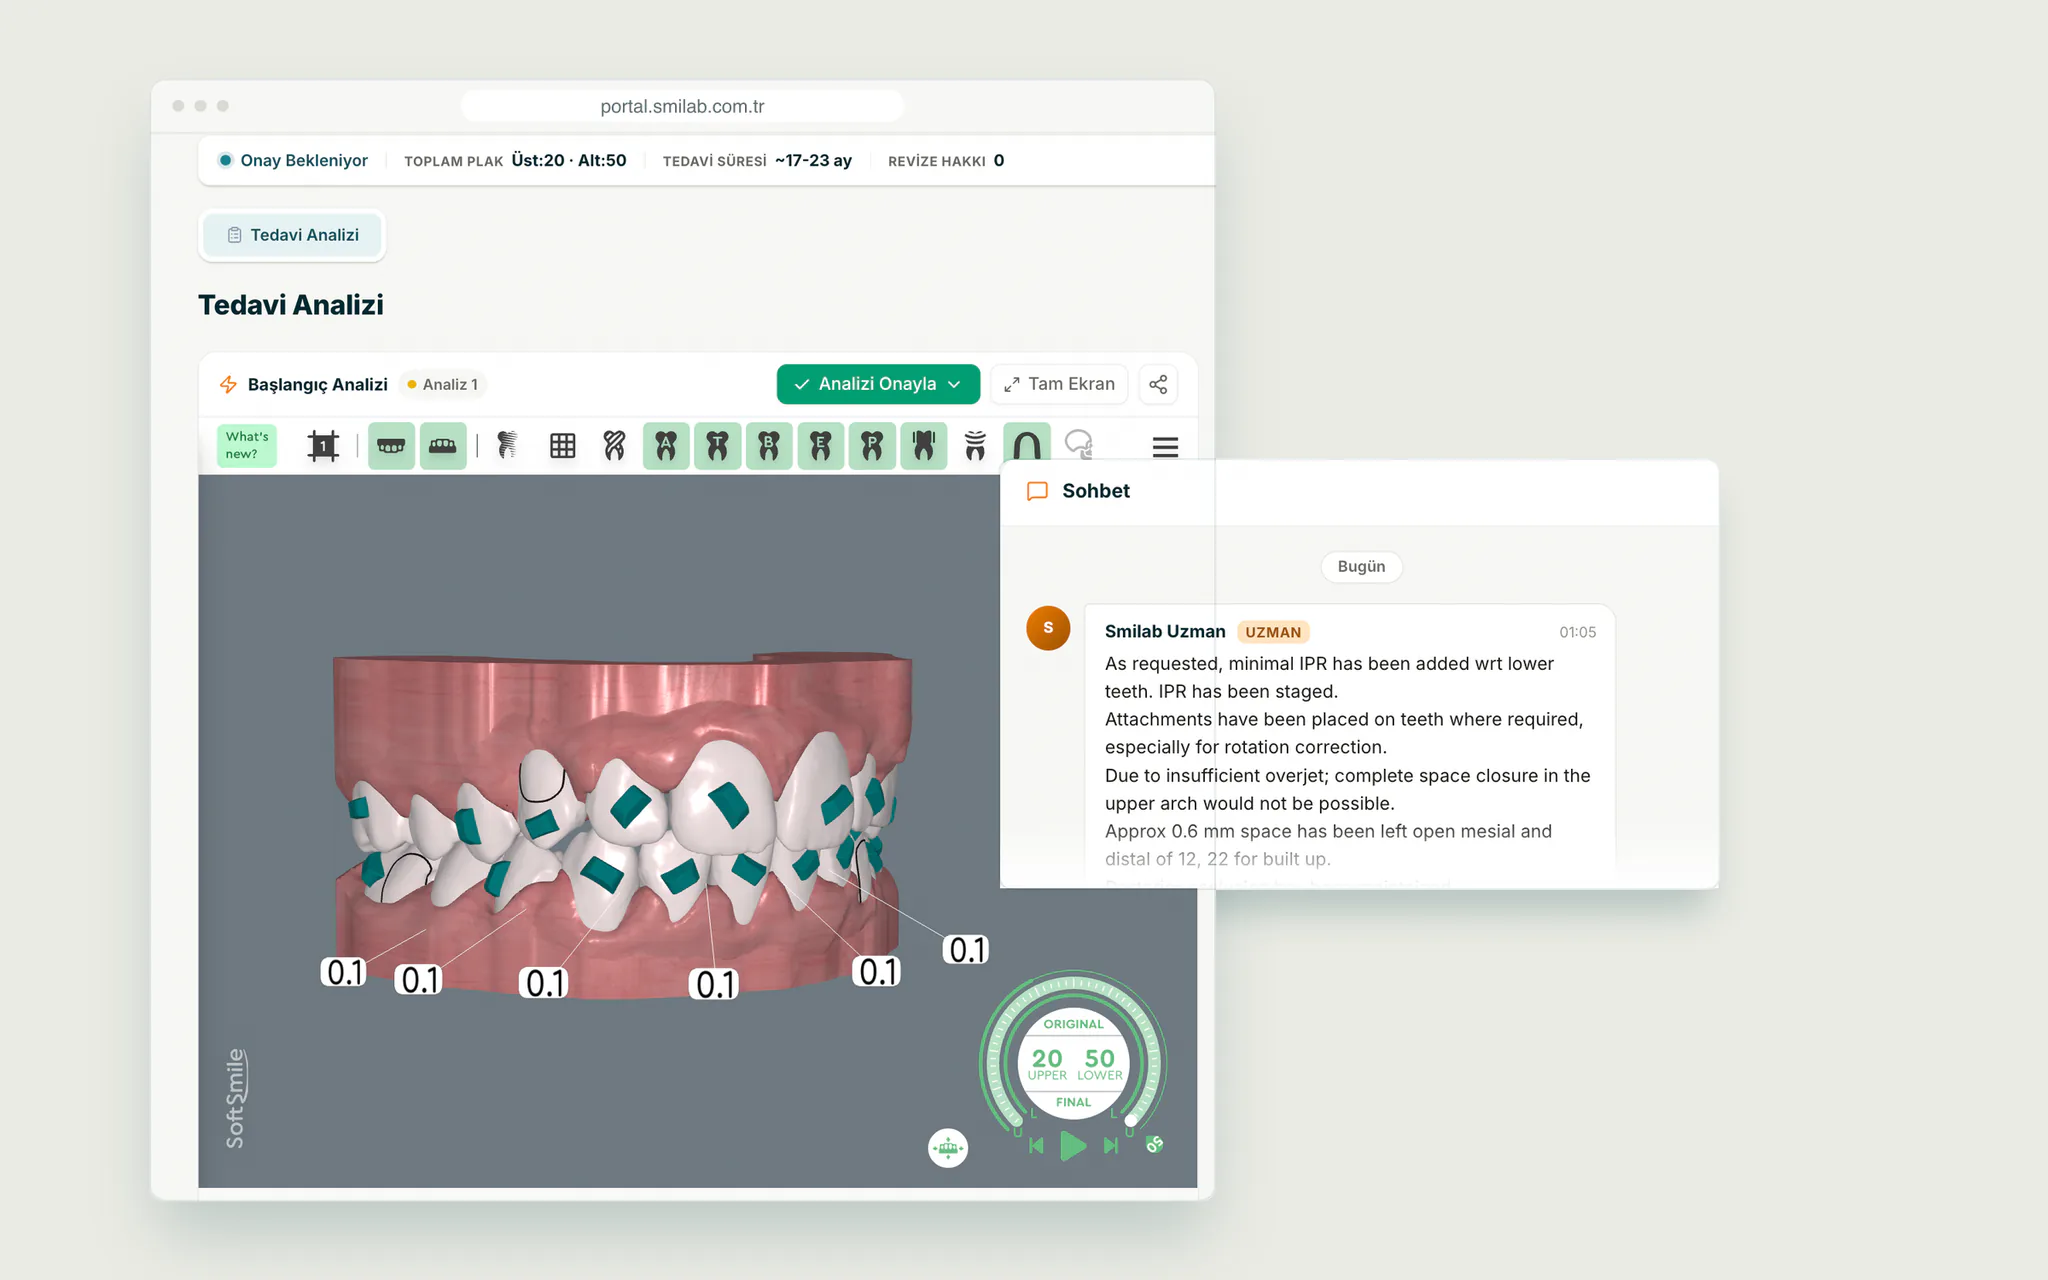Play the treatment animation
The image size is (2048, 1280).
coord(1073,1146)
